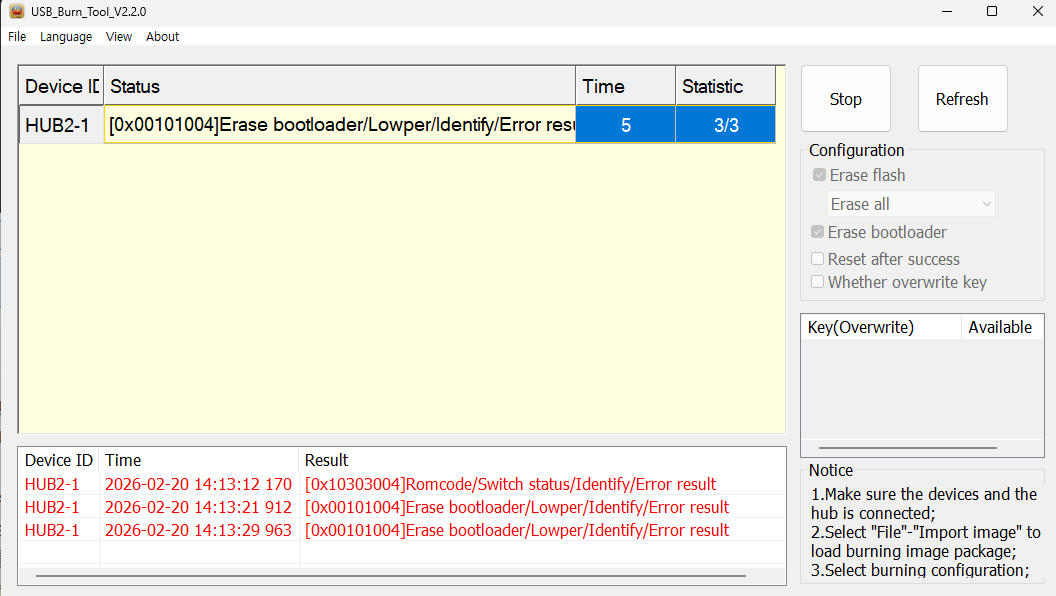This screenshot has width=1056, height=596.
Task: Toggle the Erase flash checkbox
Action: point(820,175)
